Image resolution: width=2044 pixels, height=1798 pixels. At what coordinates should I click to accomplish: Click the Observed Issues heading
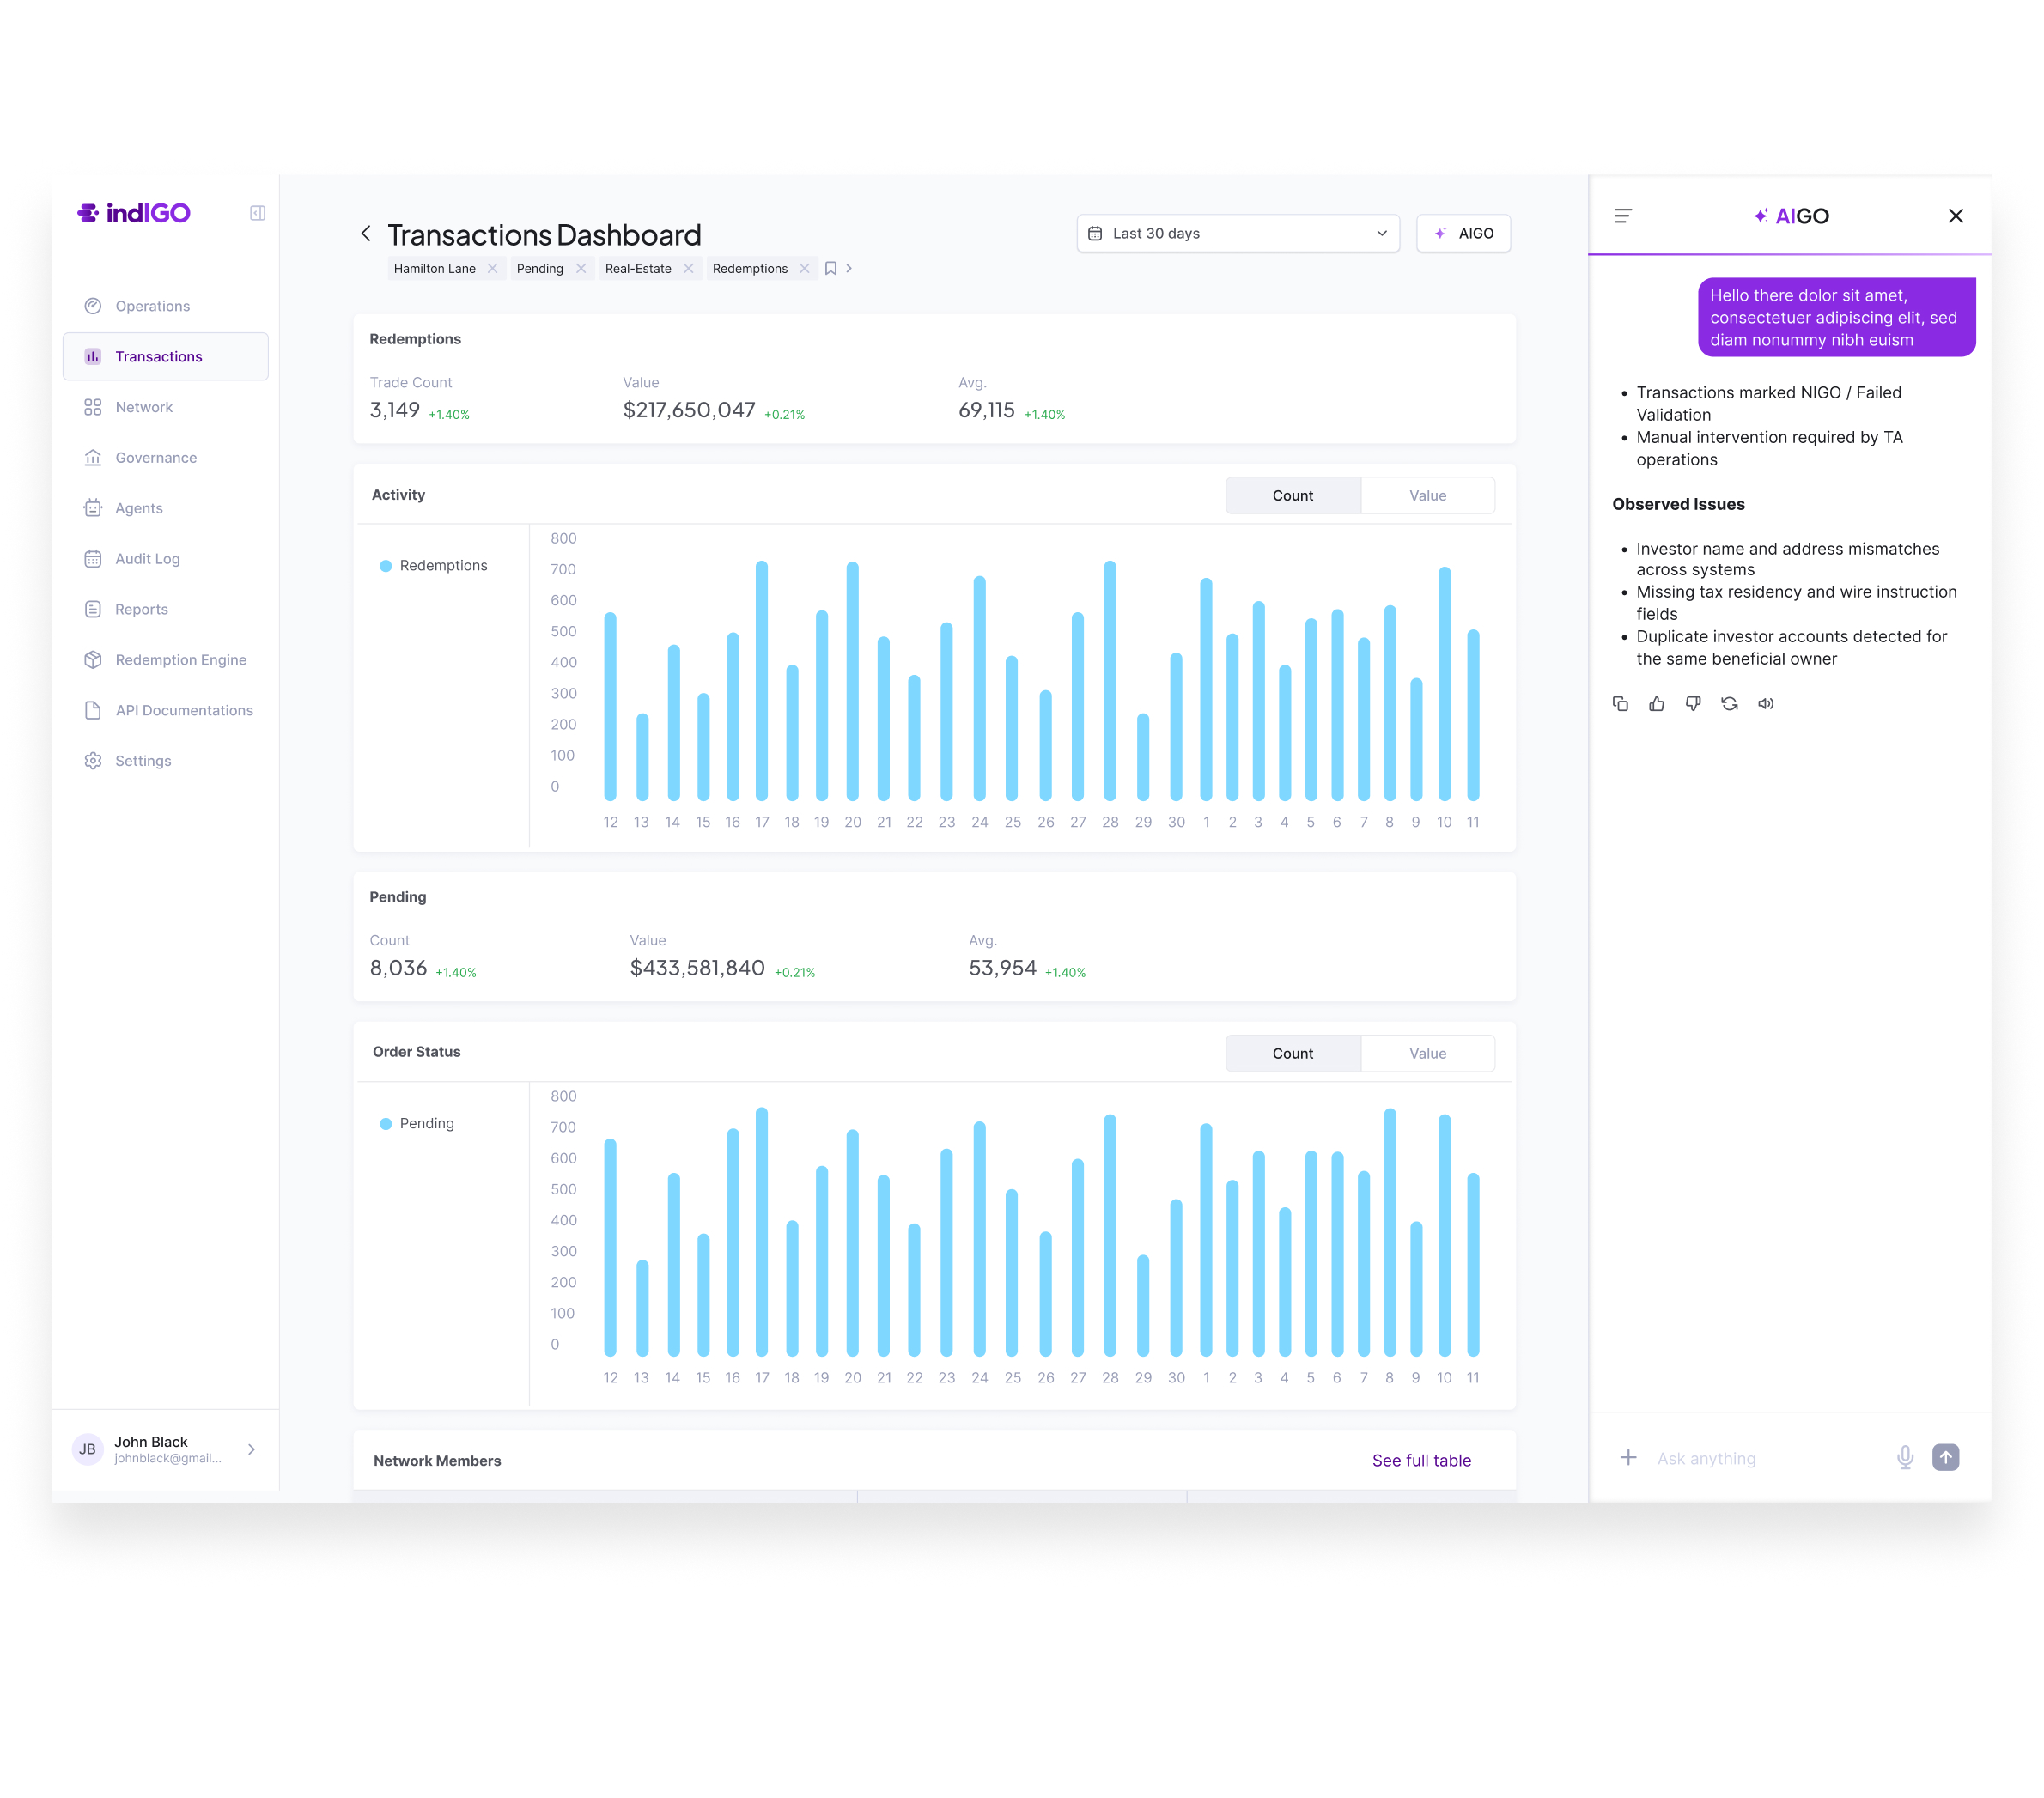(1678, 505)
